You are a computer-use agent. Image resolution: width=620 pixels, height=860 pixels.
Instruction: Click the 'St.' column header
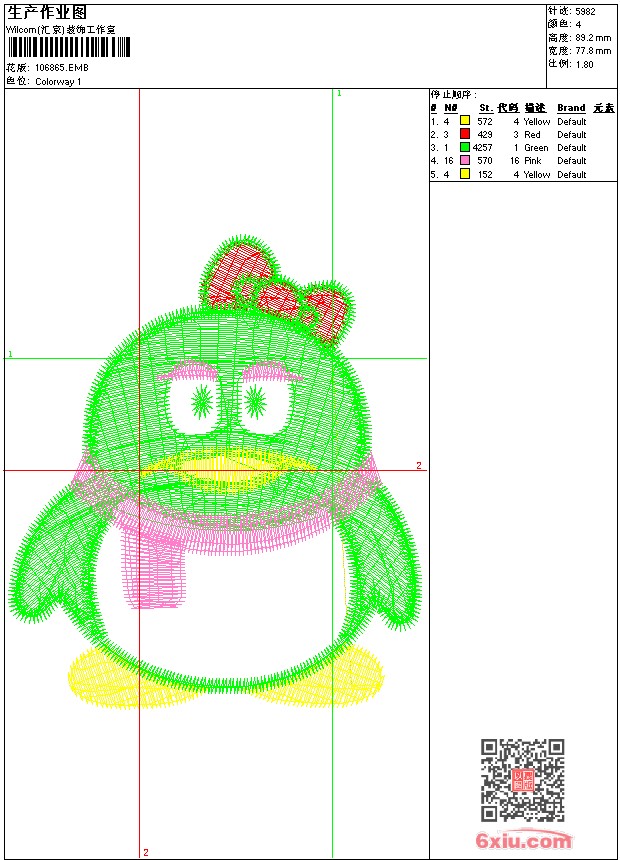(x=486, y=108)
